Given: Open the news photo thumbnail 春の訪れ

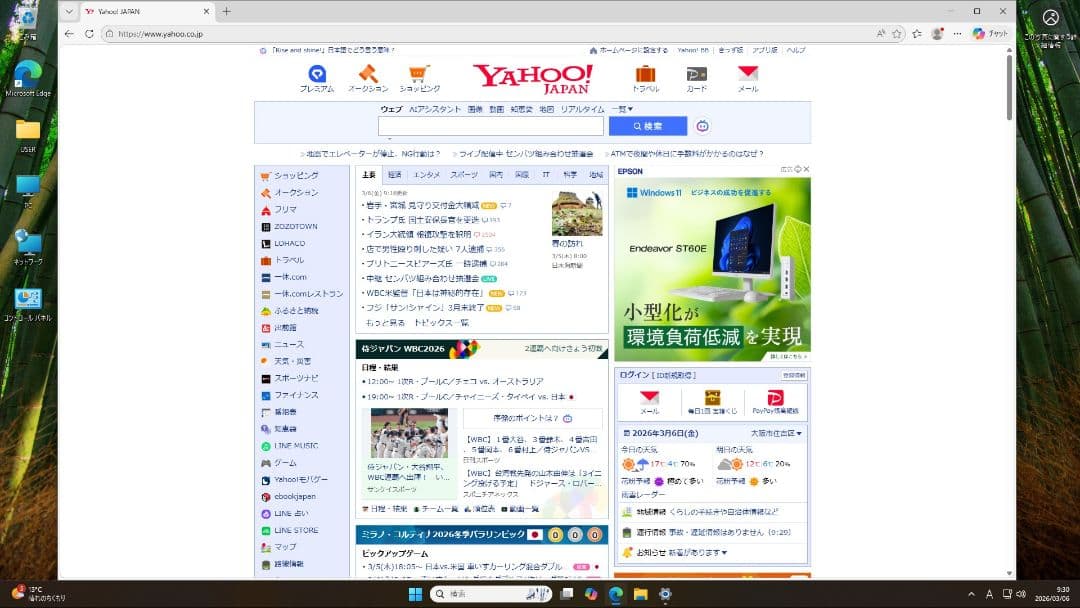Looking at the screenshot, I should [577, 213].
